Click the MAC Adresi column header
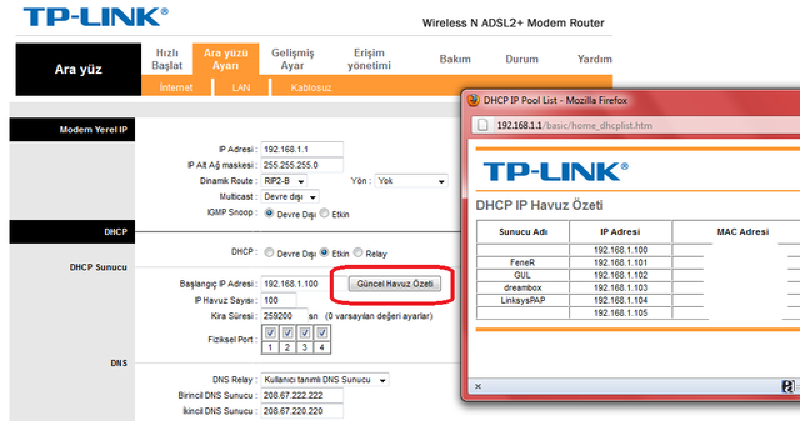 (742, 232)
